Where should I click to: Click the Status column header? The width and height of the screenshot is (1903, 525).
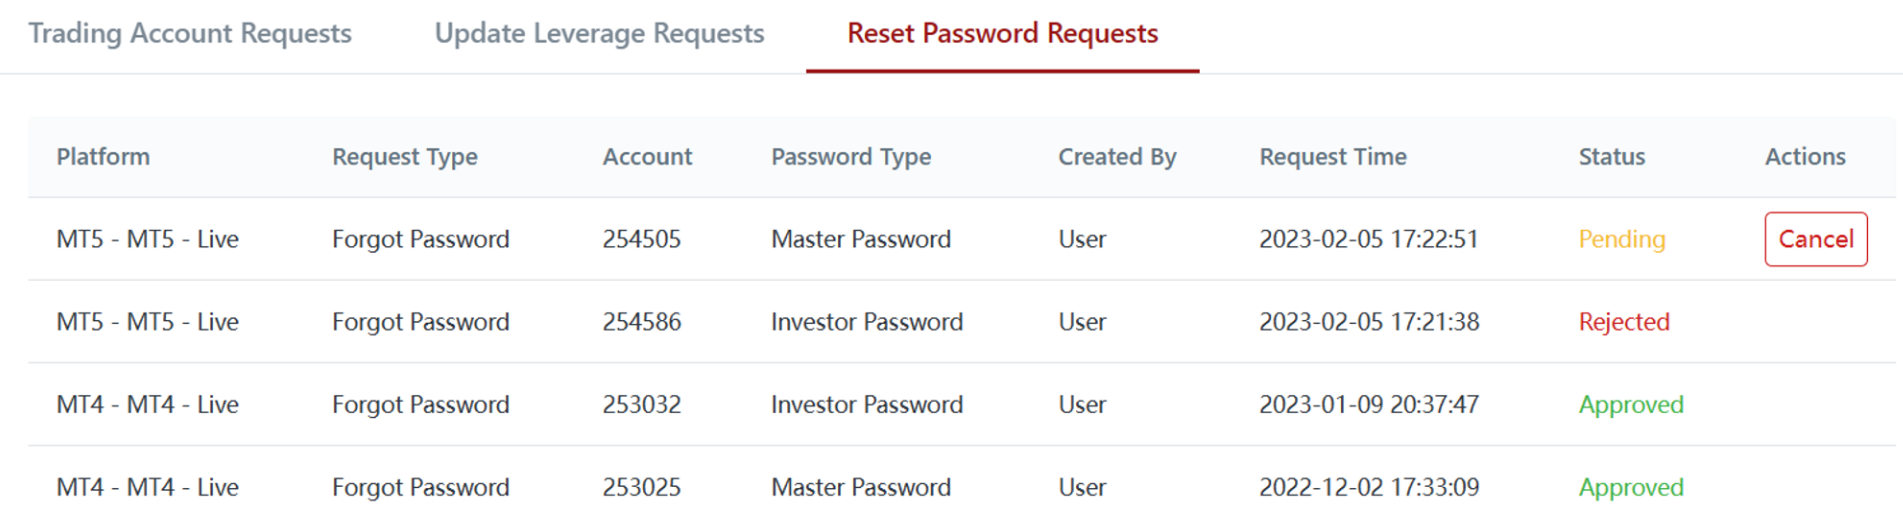tap(1612, 157)
